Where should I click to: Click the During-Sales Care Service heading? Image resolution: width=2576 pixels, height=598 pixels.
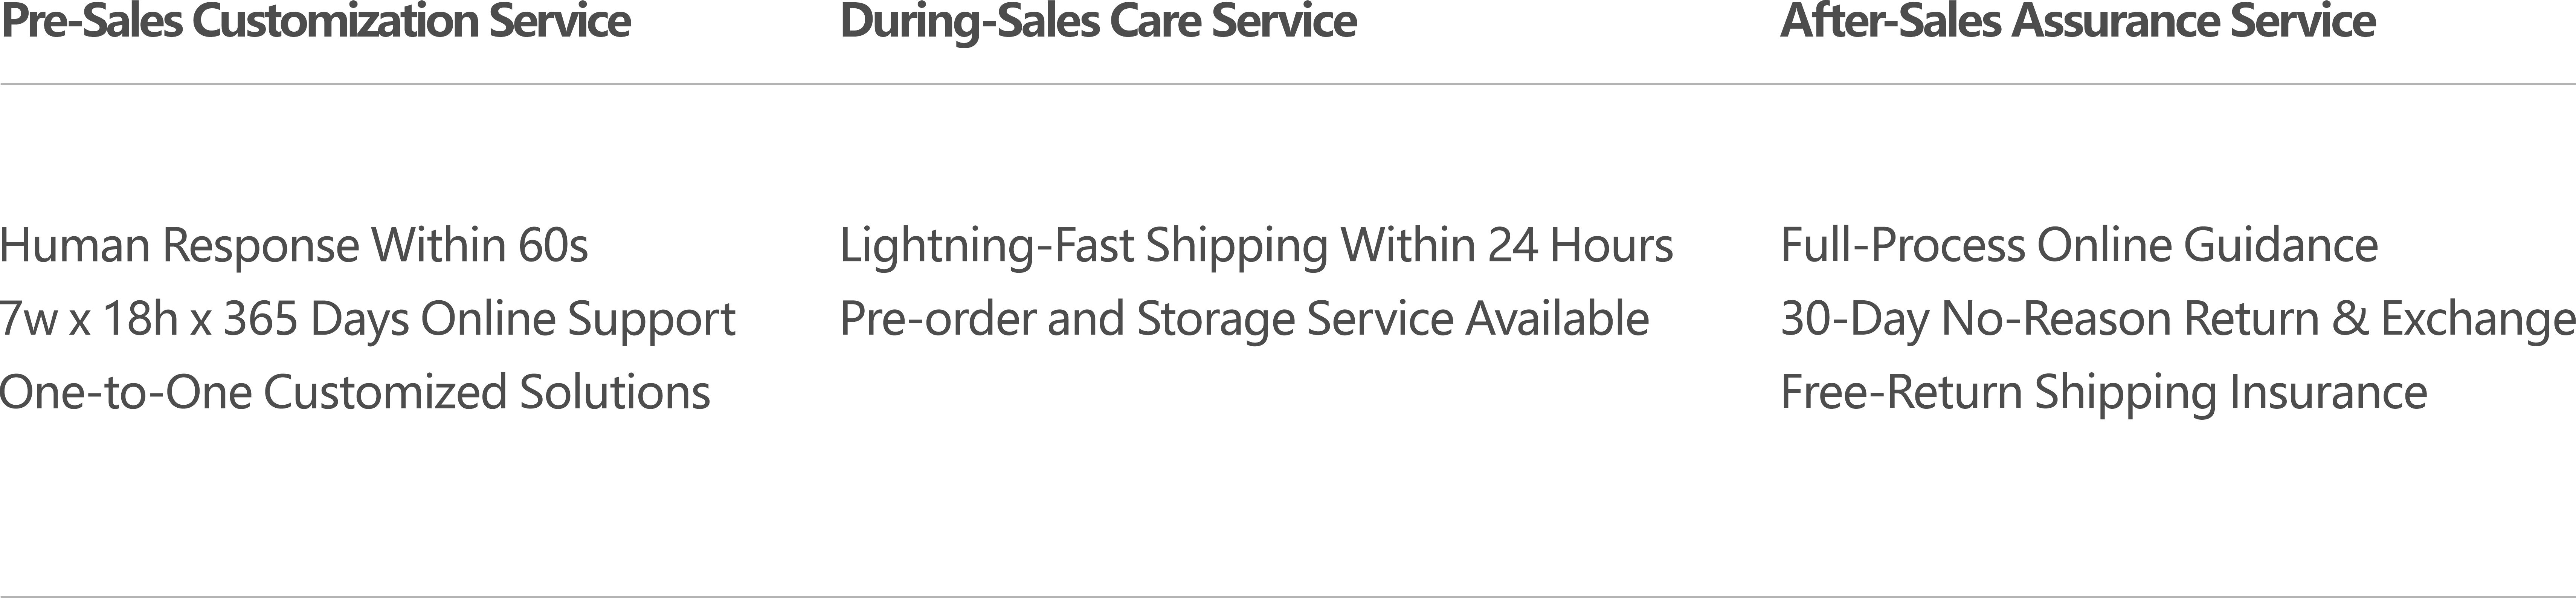[1098, 21]
